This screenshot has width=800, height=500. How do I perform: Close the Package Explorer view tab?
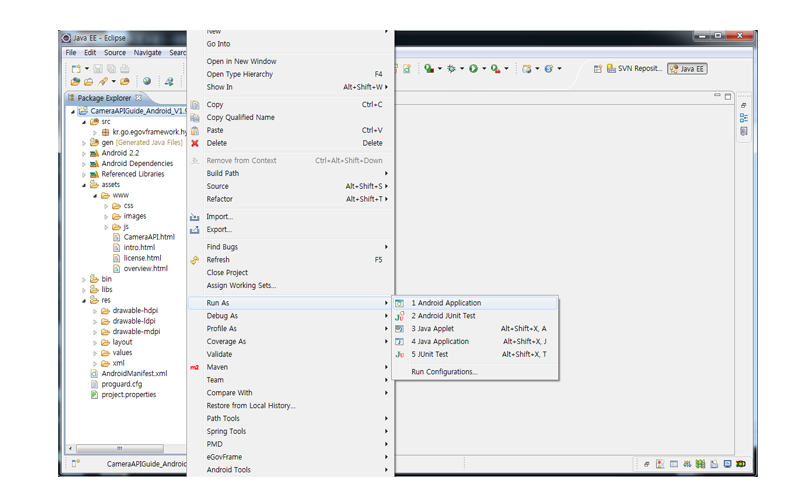(139, 98)
